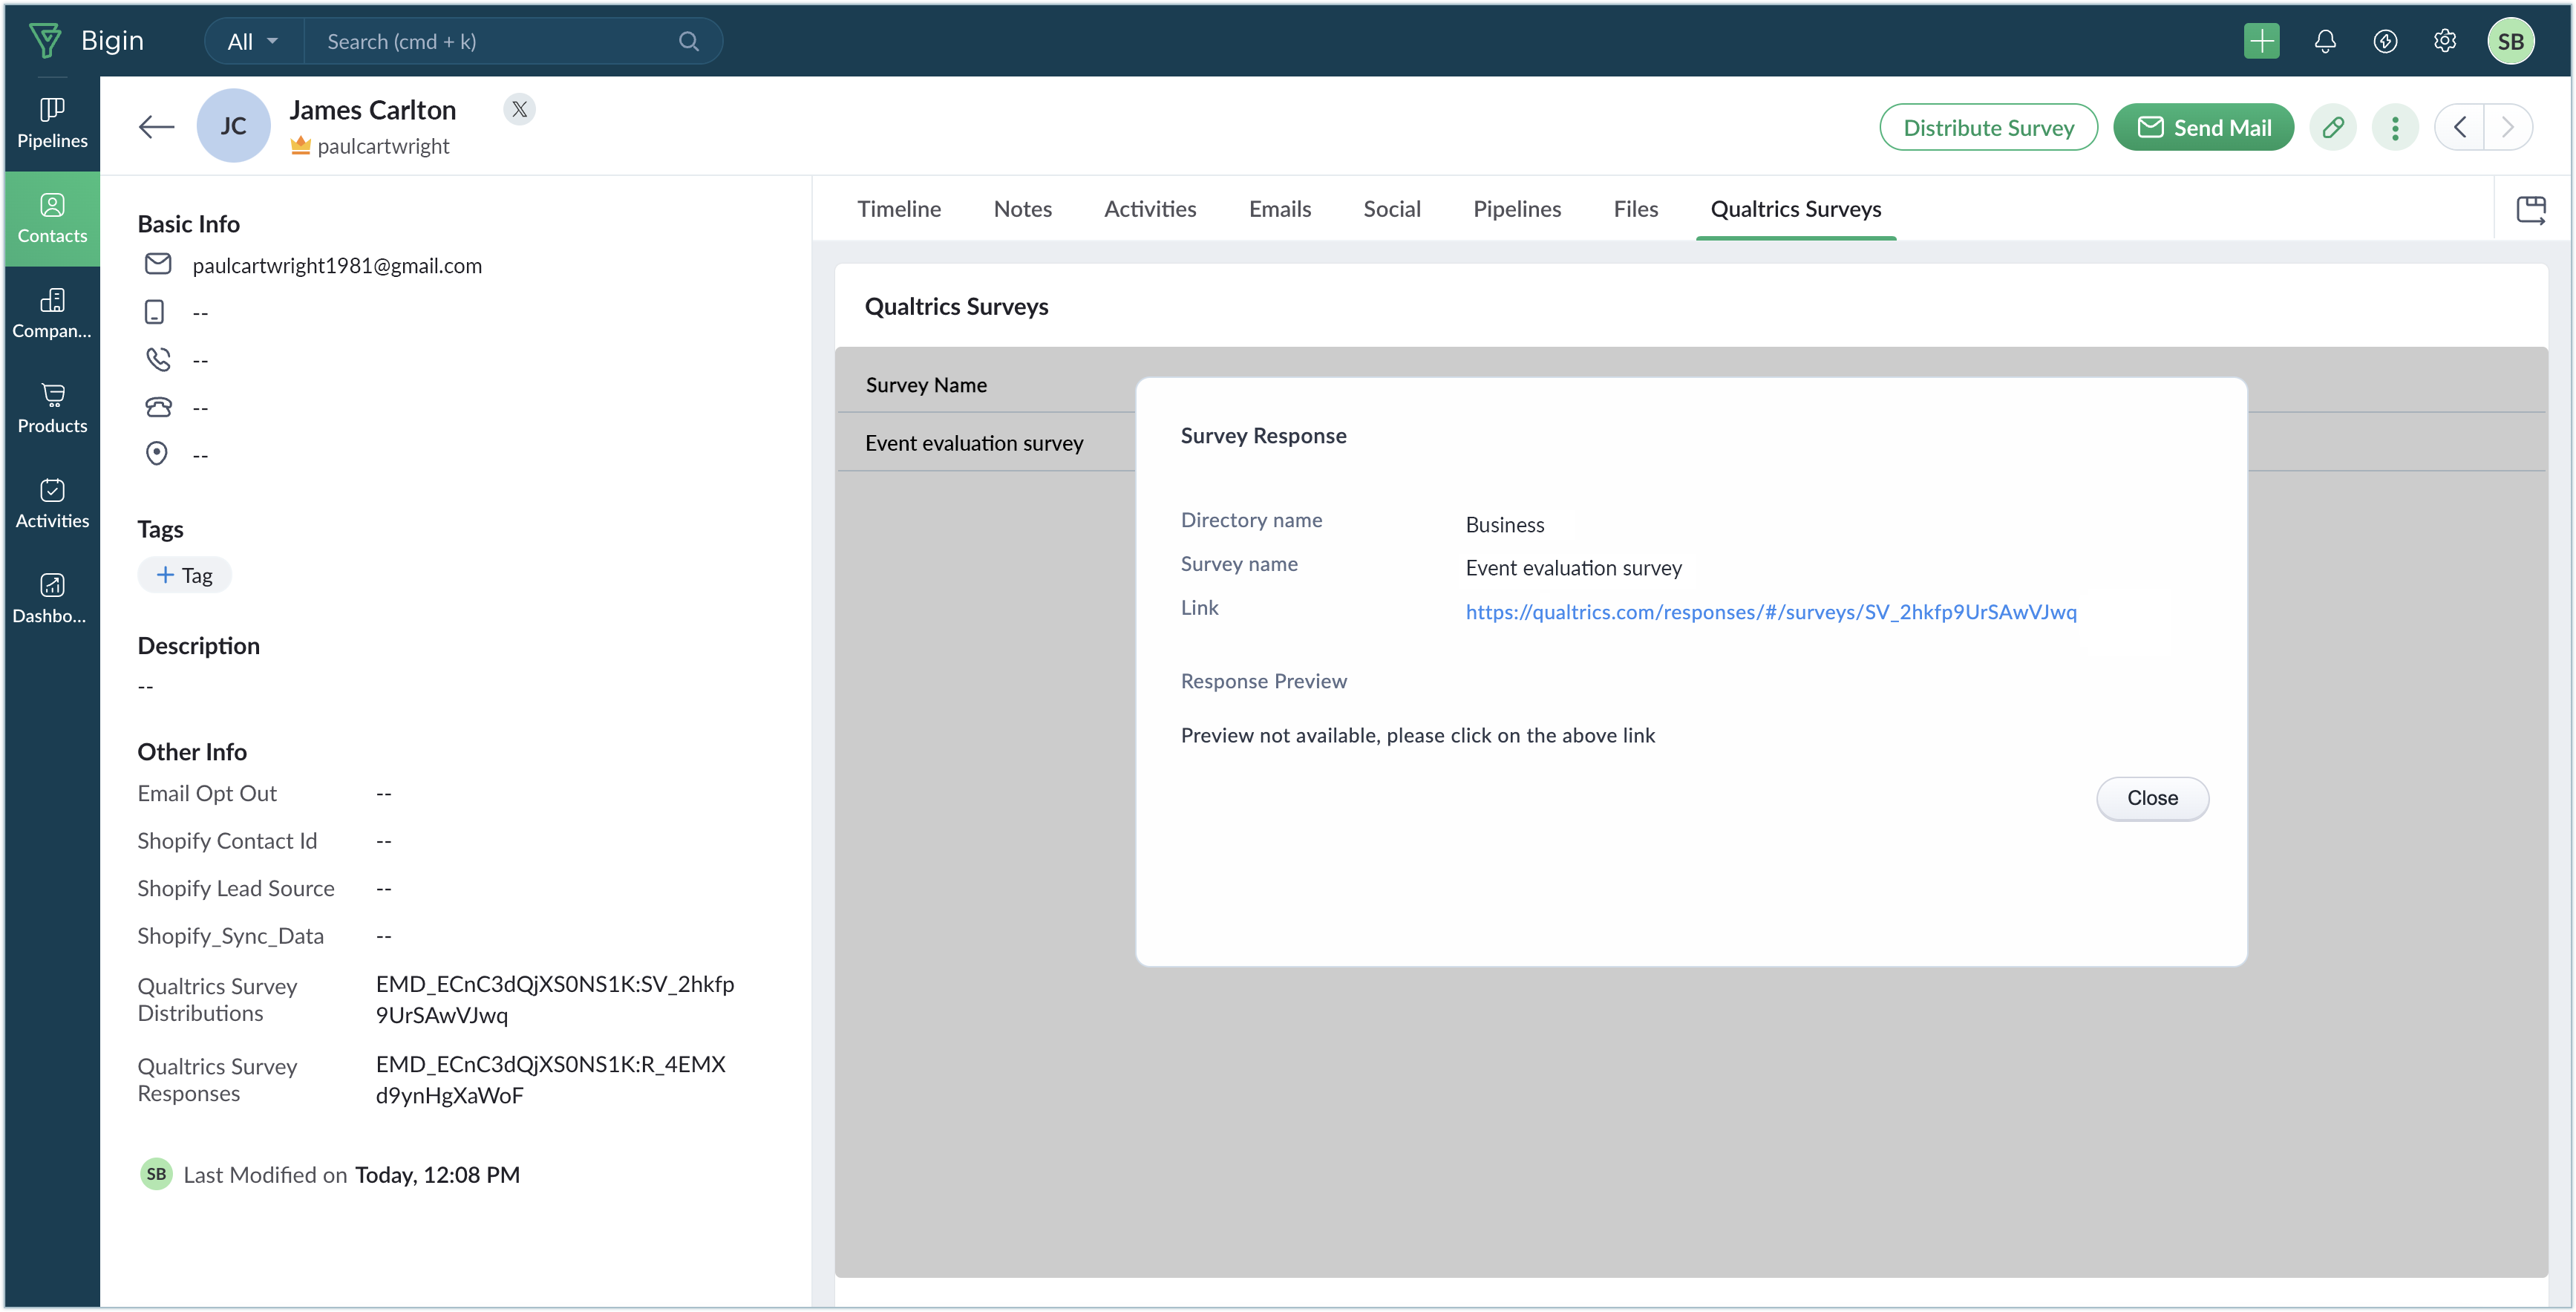This screenshot has width=2576, height=1312.
Task: Click the calendar icon at right of tabs
Action: tap(2530, 209)
